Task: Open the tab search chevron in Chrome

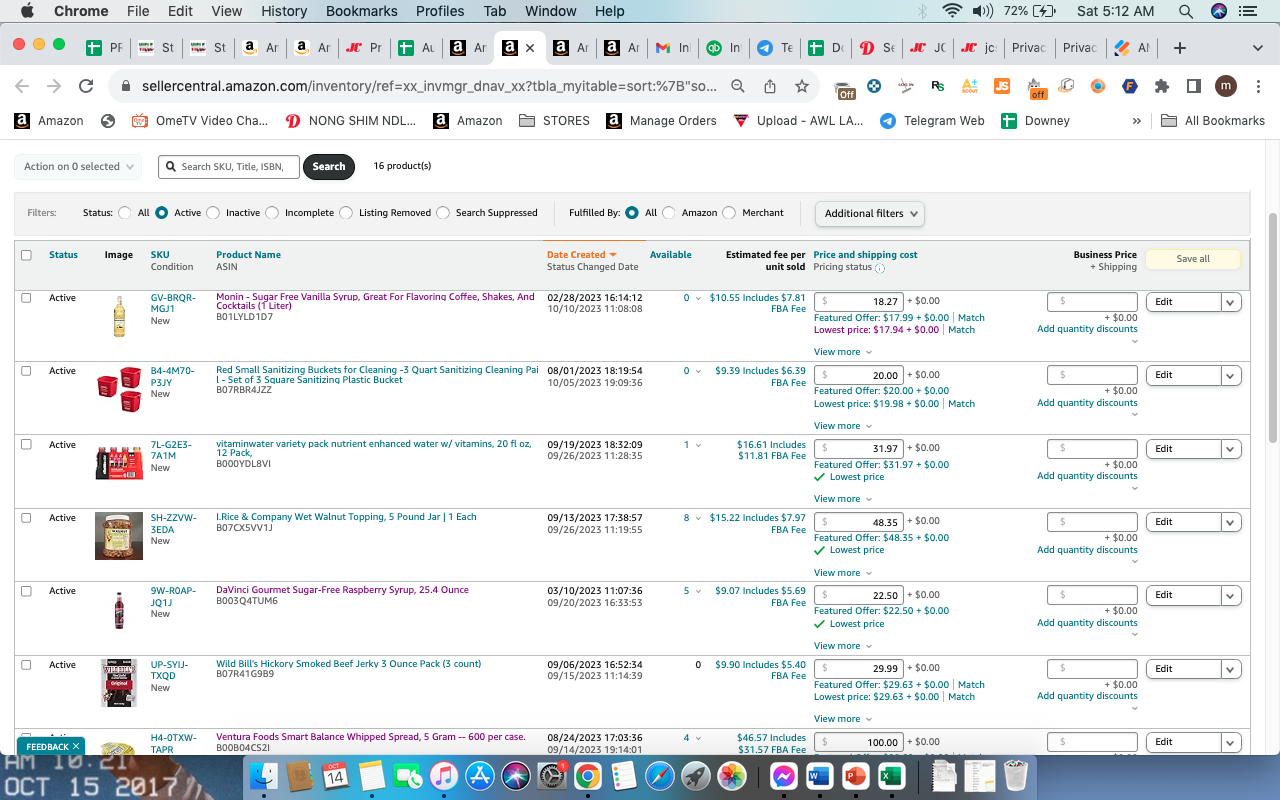Action: pyautogui.click(x=1258, y=48)
